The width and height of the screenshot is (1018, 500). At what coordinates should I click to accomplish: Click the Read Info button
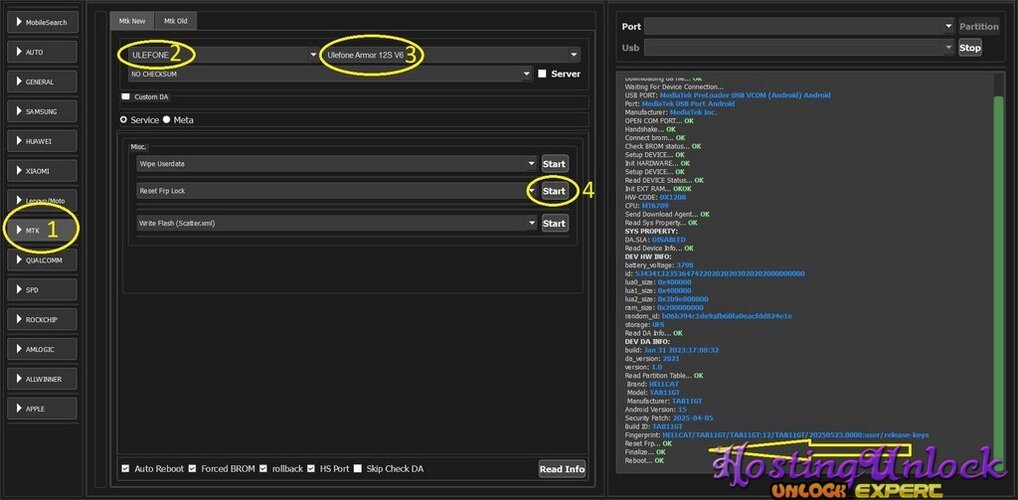tap(562, 469)
